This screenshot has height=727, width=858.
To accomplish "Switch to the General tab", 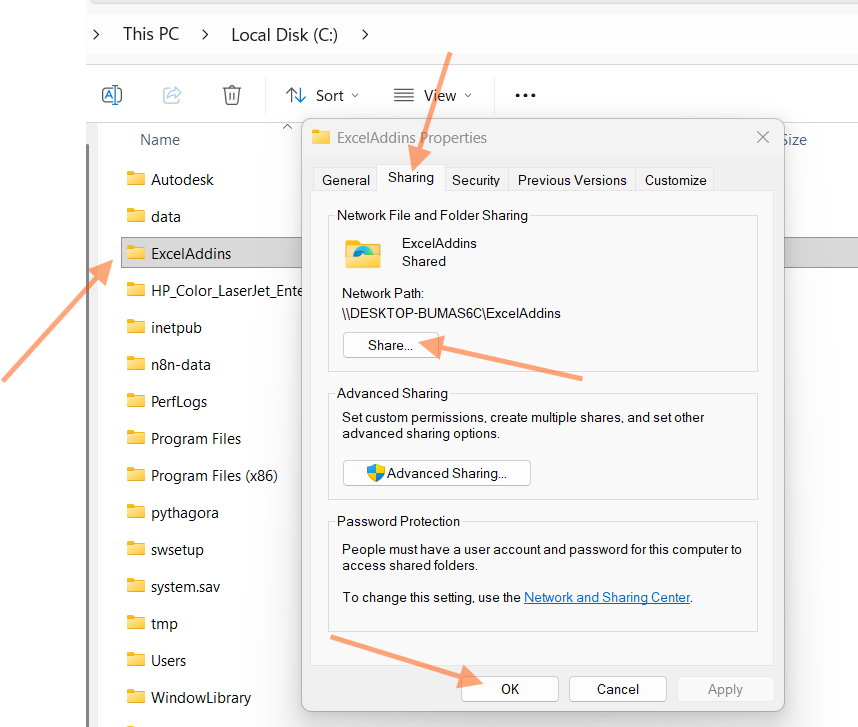I will click(x=346, y=180).
